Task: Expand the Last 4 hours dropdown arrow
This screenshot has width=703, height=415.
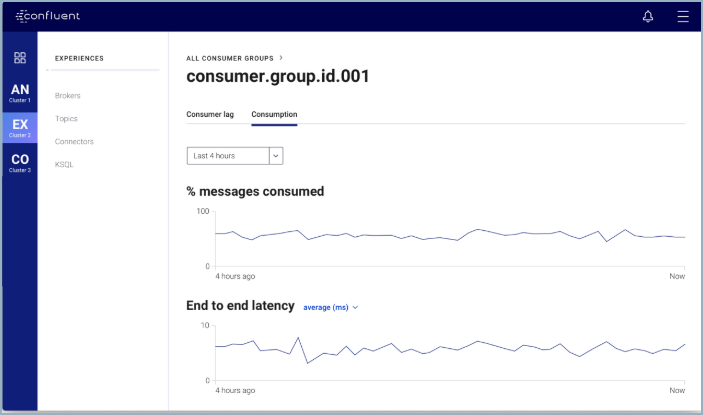Action: tap(276, 156)
